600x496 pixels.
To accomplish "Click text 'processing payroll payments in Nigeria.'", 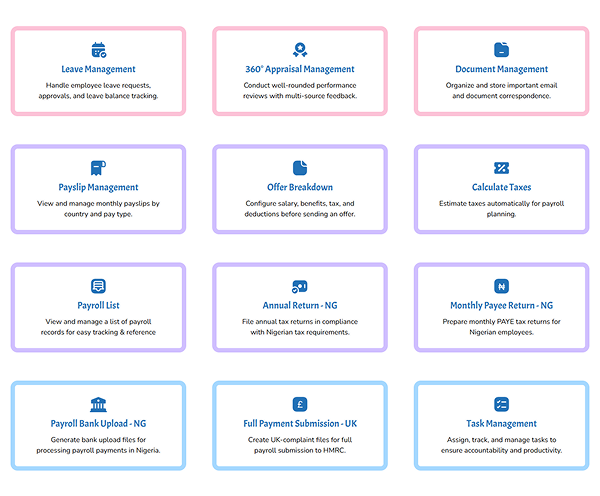I will 98,450.
